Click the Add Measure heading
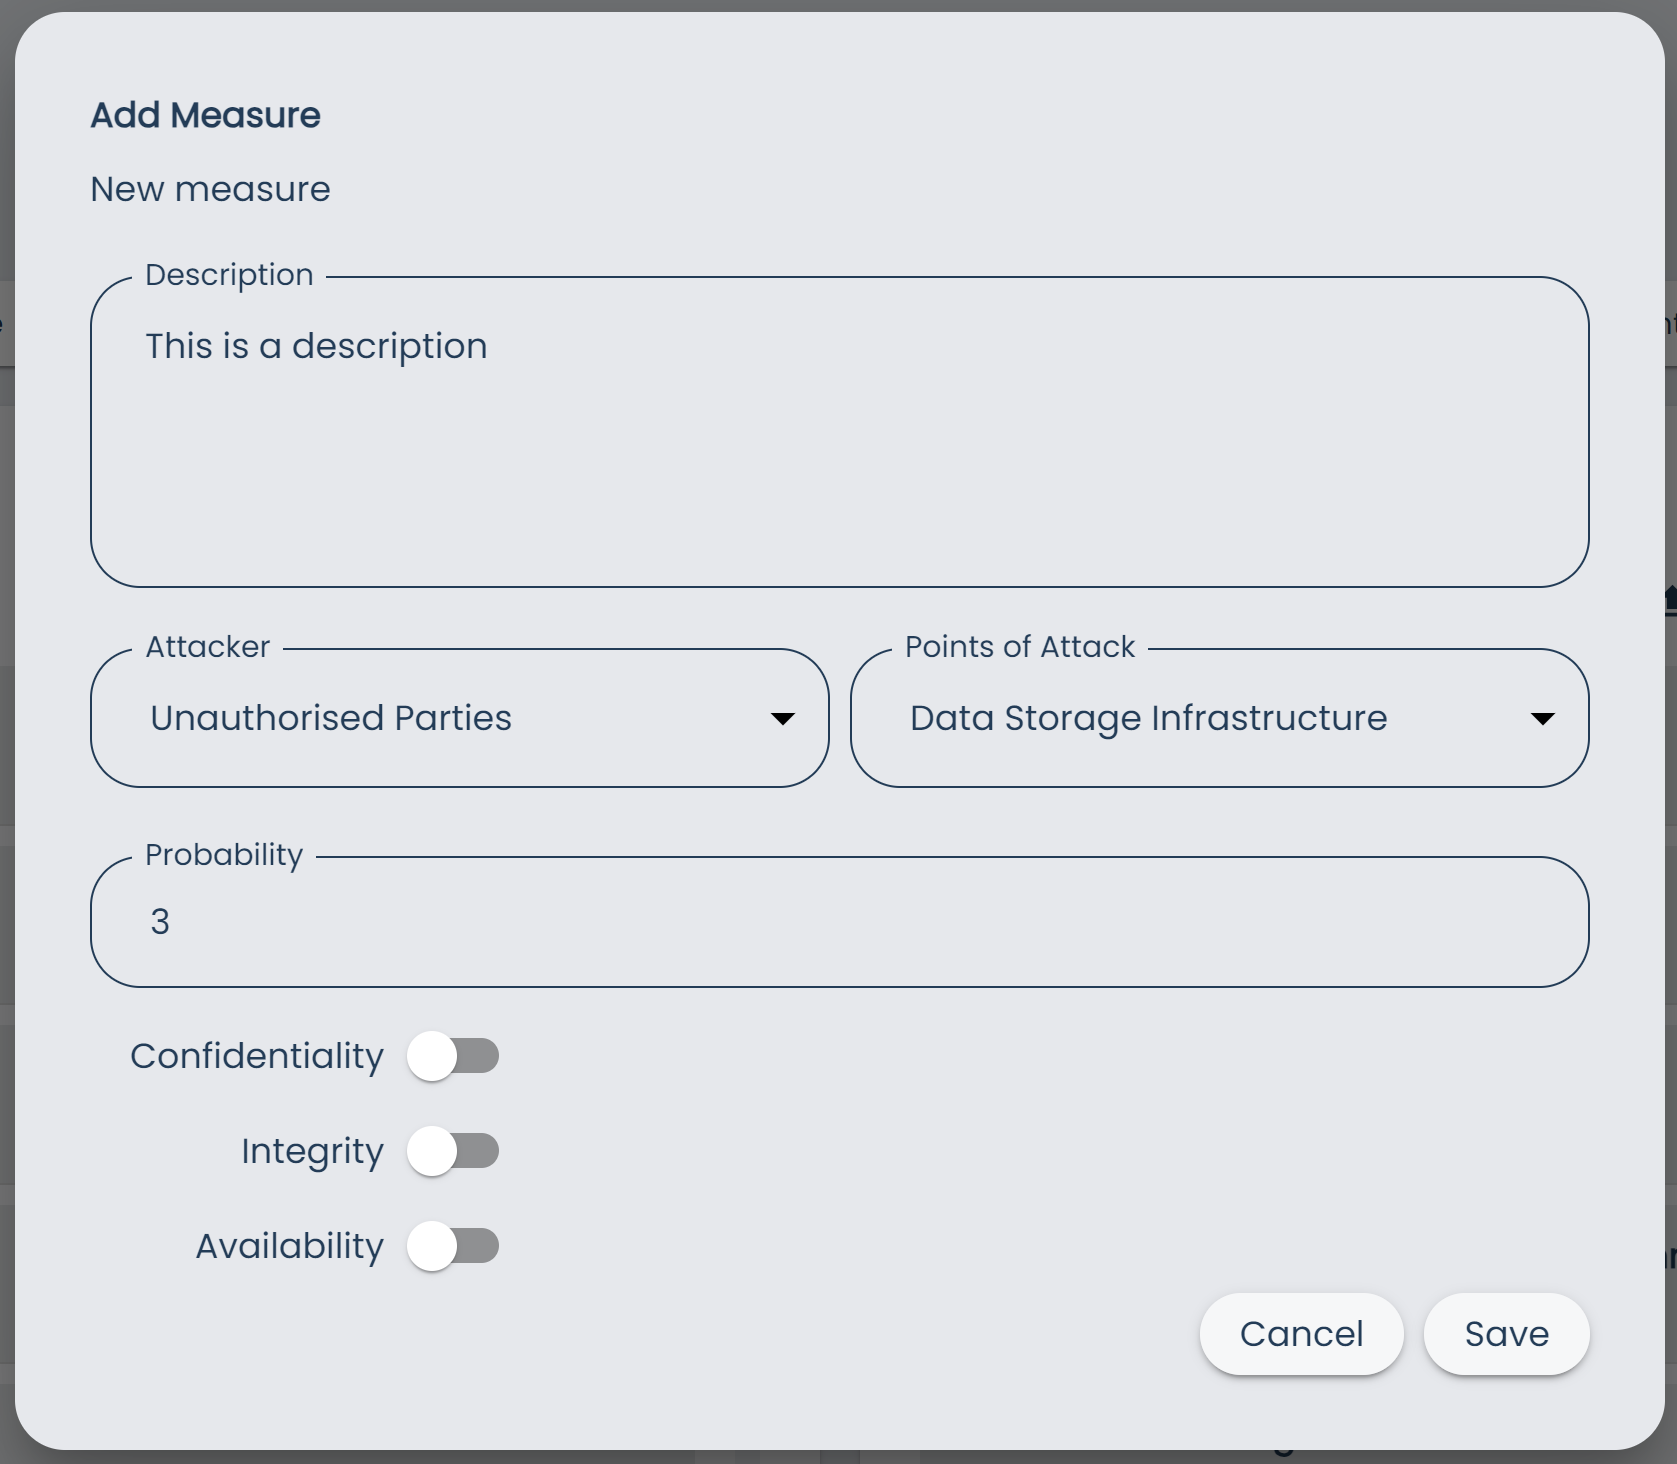1677x1464 pixels. click(x=205, y=113)
